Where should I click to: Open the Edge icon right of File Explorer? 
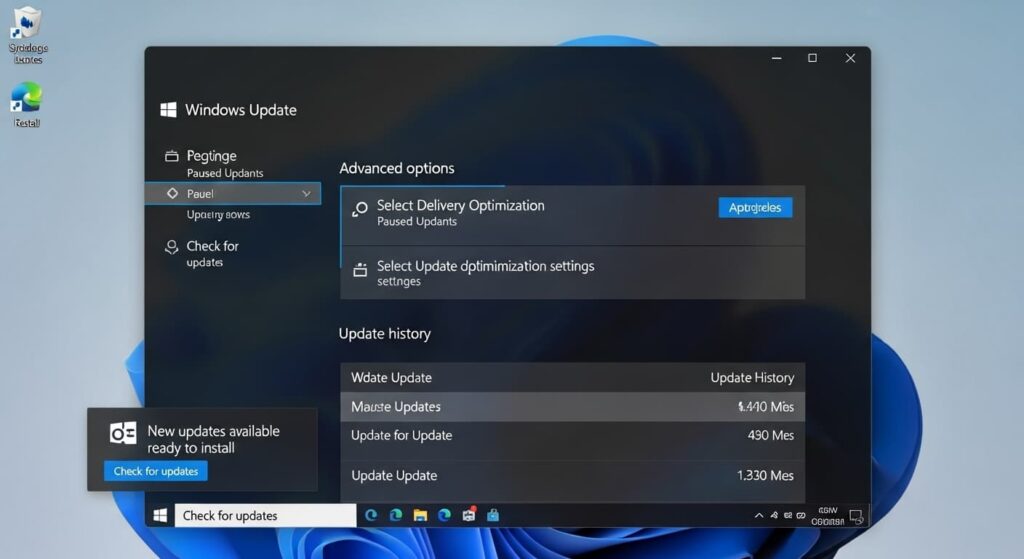(445, 515)
